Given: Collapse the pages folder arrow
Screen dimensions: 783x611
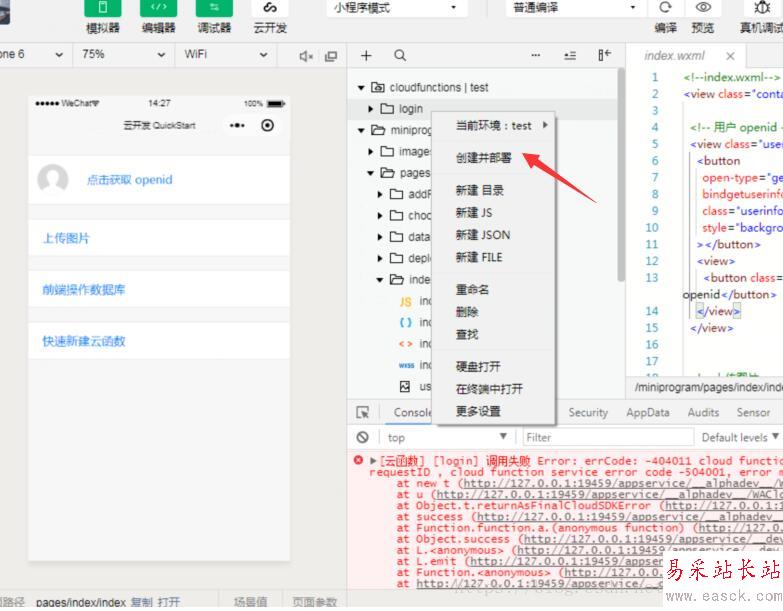Looking at the screenshot, I should tap(371, 173).
